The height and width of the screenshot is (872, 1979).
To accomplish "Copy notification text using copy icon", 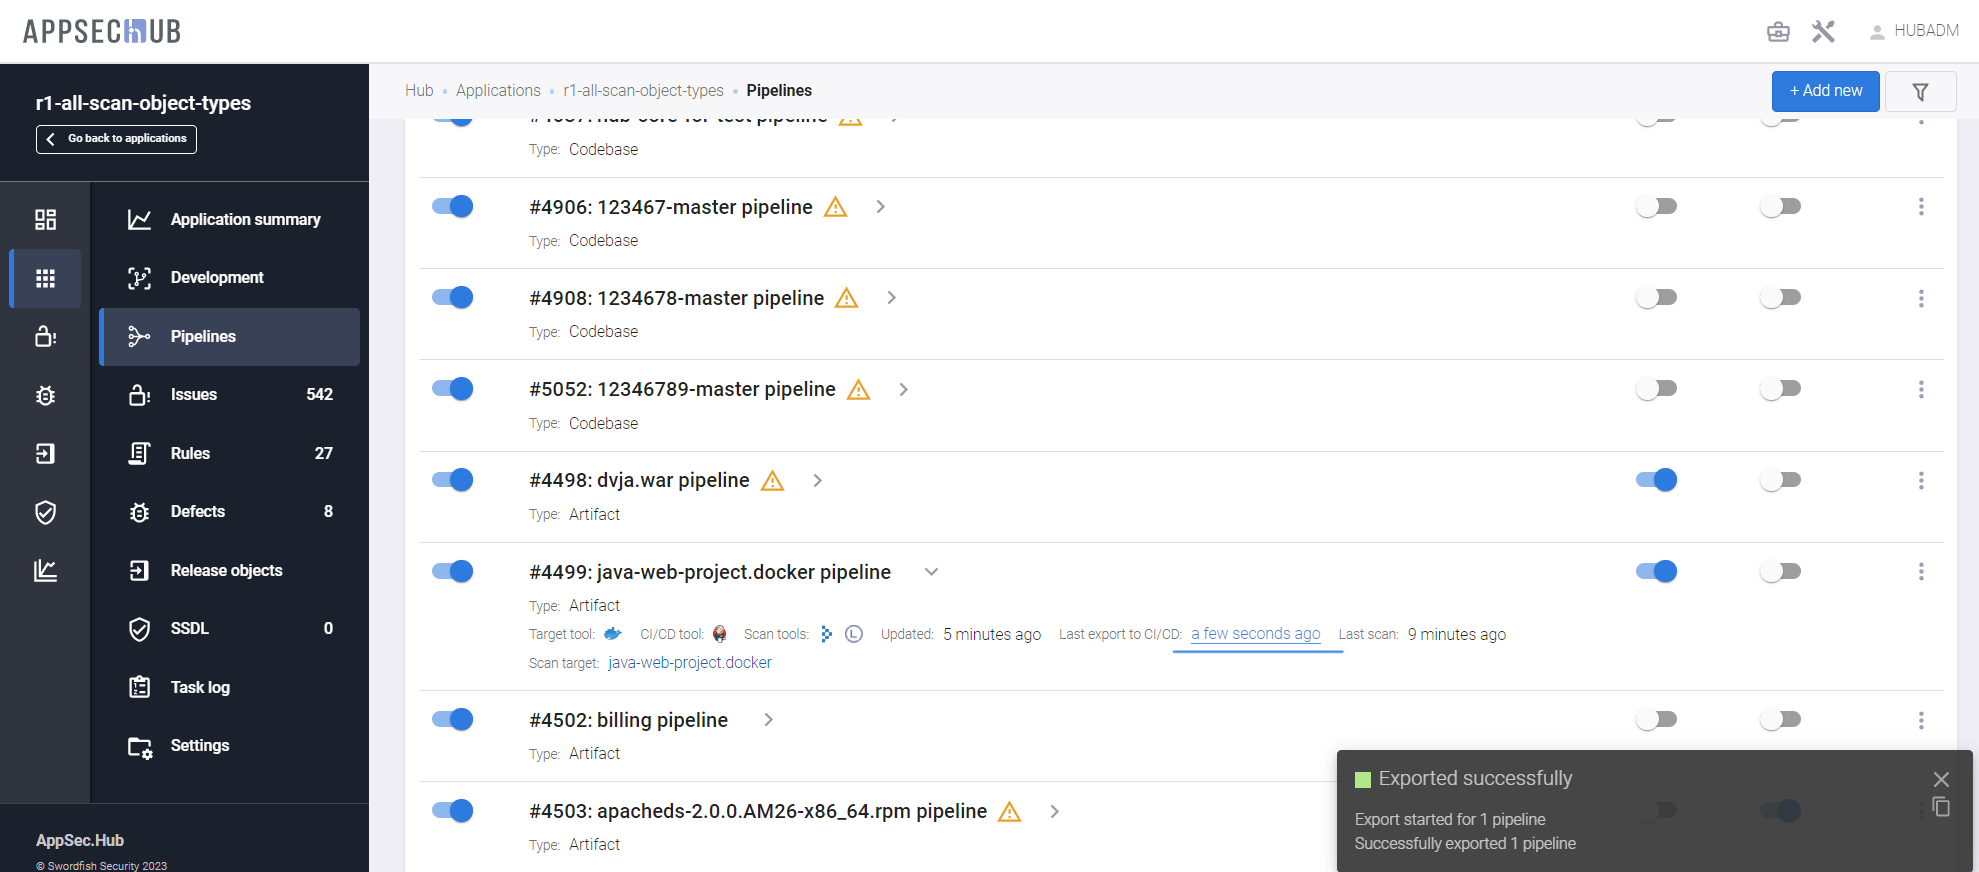I will 1941,807.
